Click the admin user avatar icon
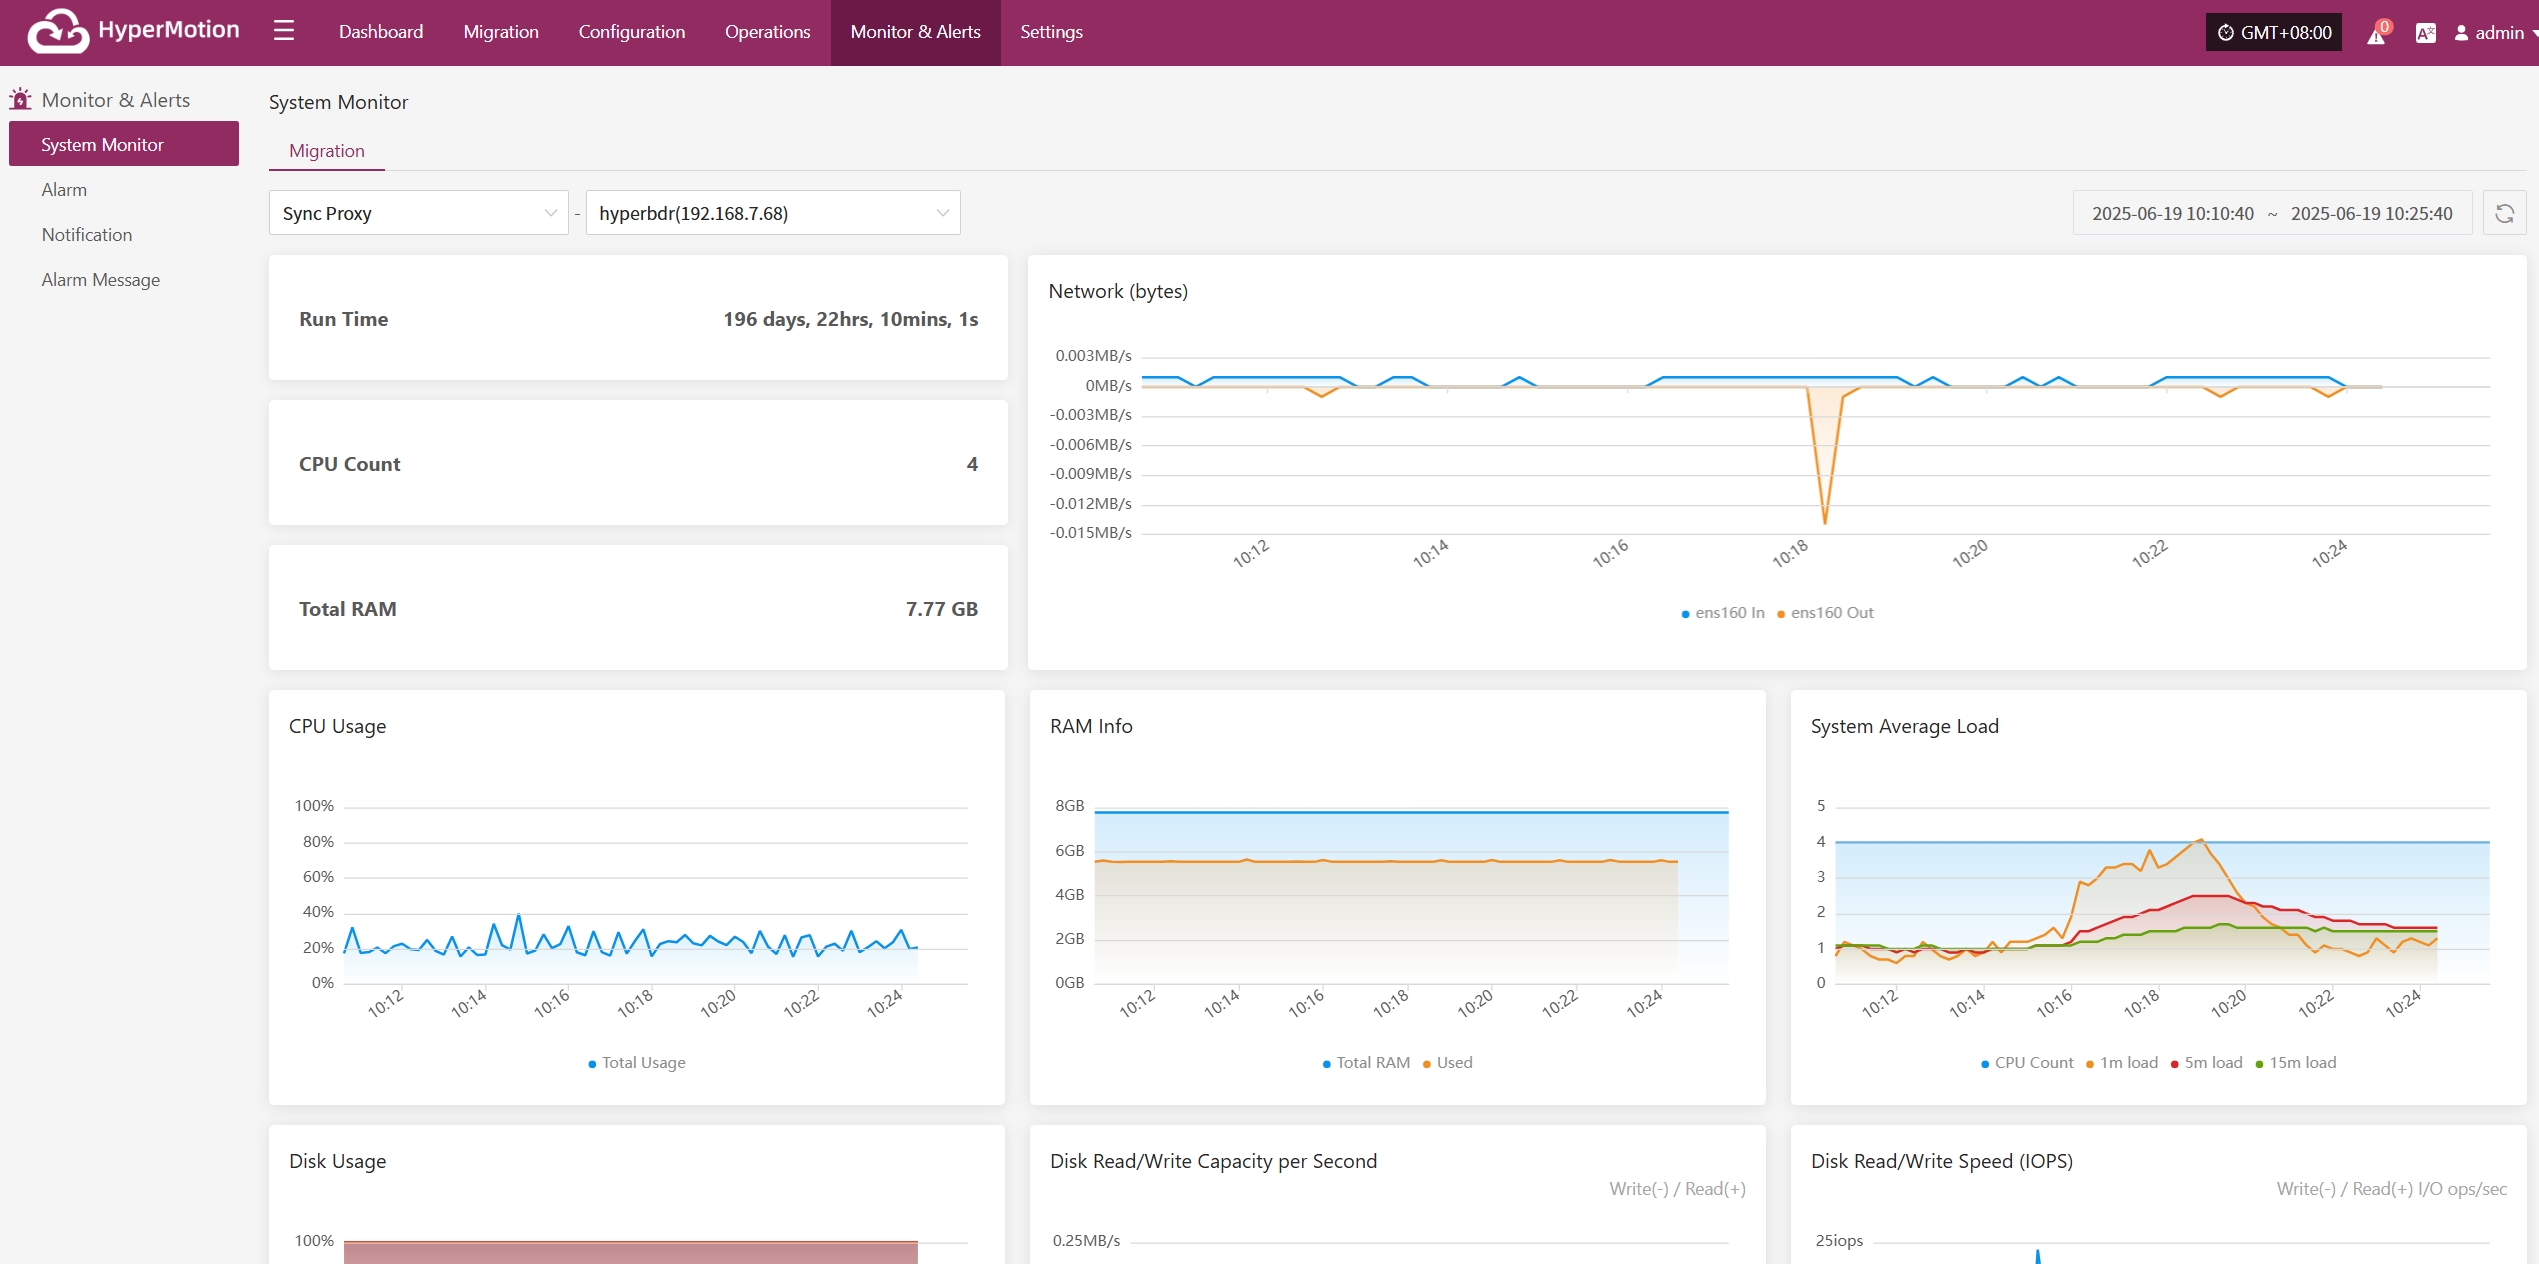 (2461, 33)
